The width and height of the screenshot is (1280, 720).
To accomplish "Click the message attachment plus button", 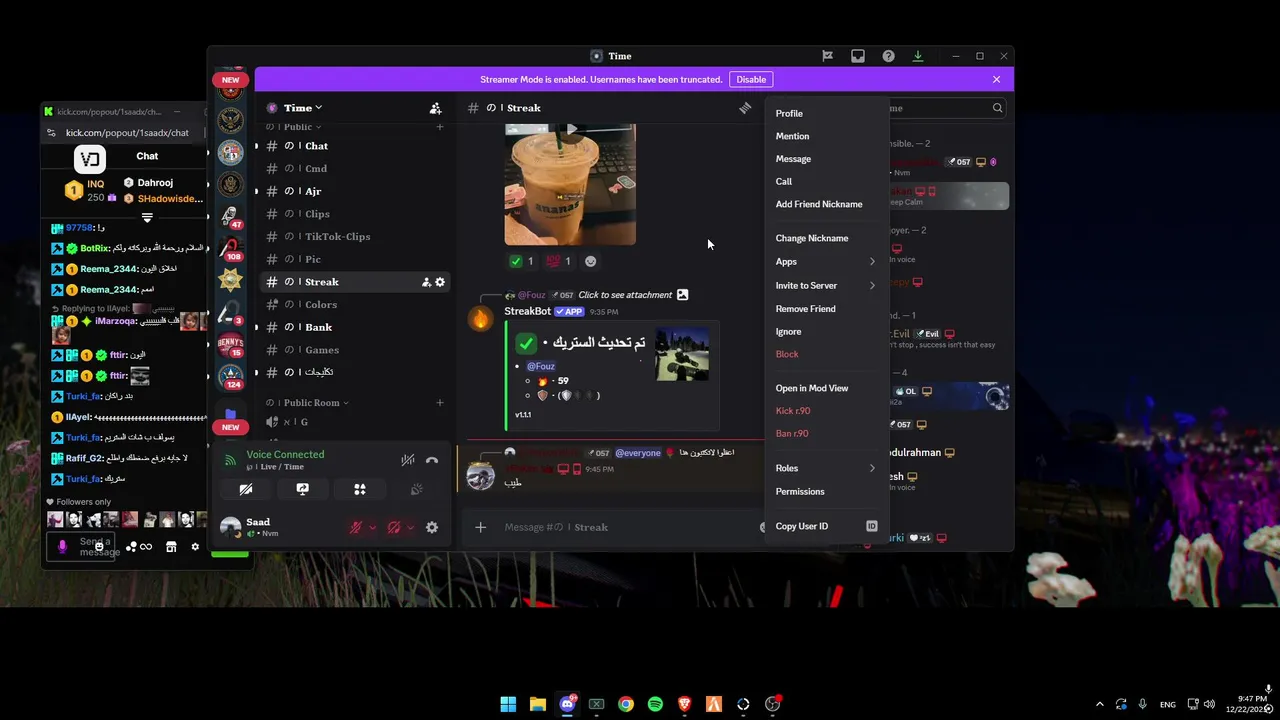I will point(481,527).
